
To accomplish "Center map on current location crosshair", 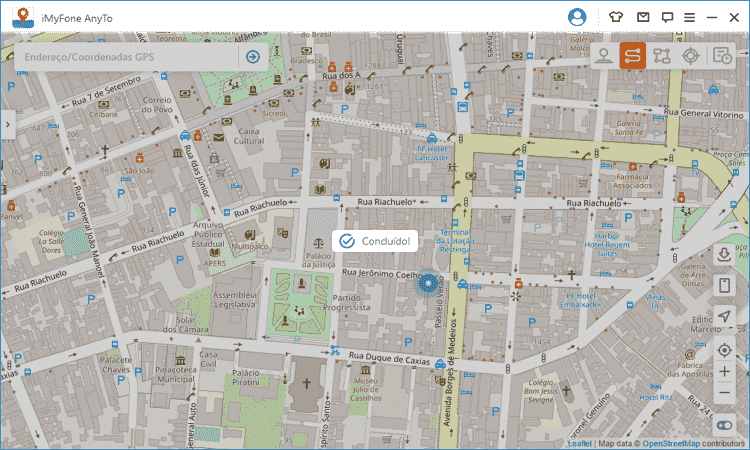I will pyautogui.click(x=724, y=350).
